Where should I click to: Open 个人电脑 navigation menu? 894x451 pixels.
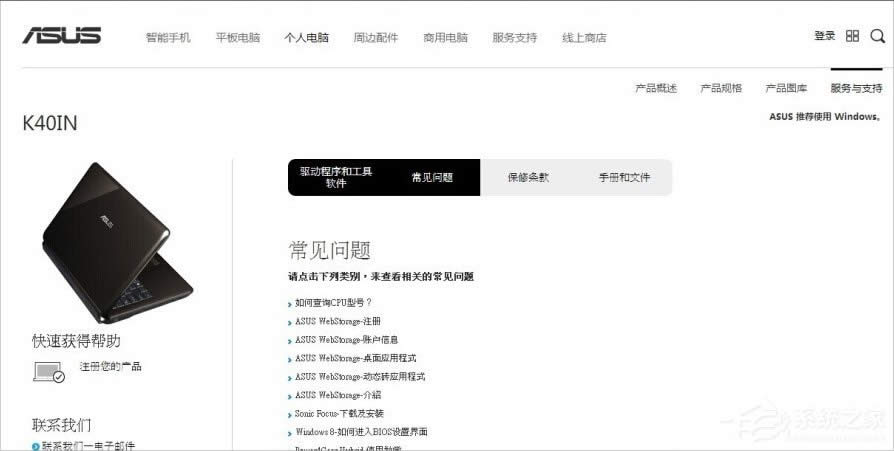(307, 38)
